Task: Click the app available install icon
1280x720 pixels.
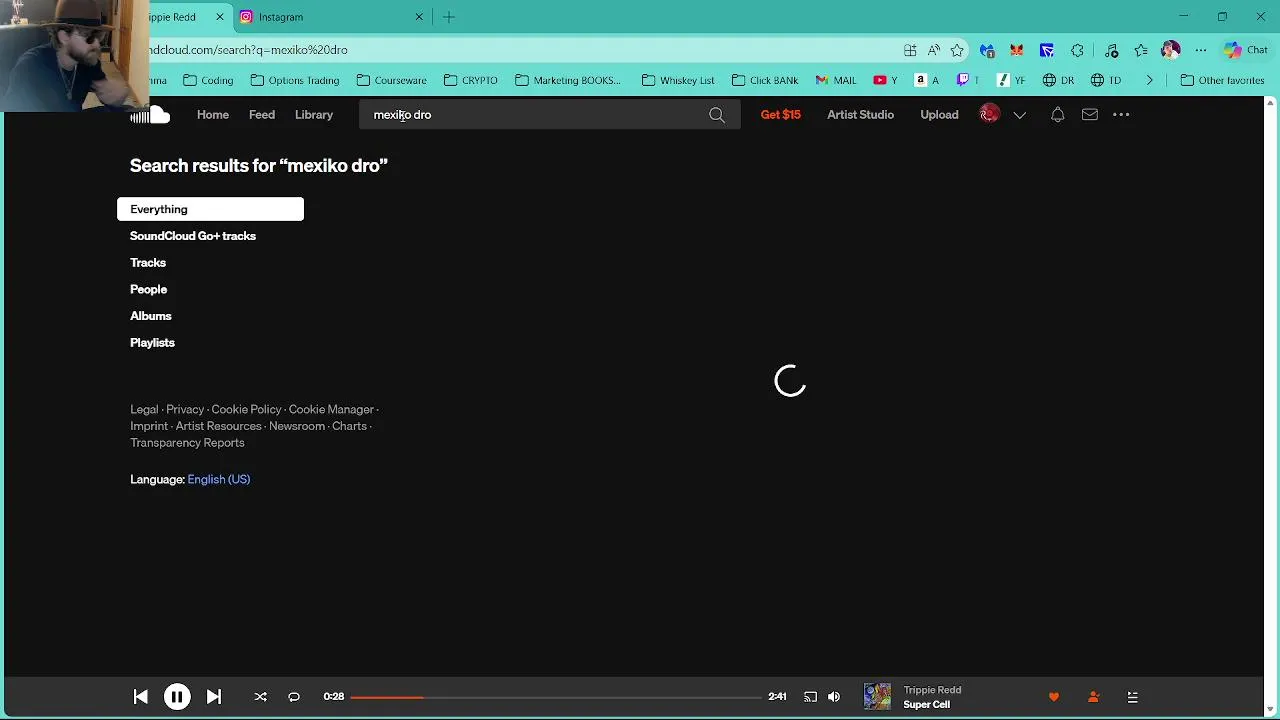Action: pos(910,50)
